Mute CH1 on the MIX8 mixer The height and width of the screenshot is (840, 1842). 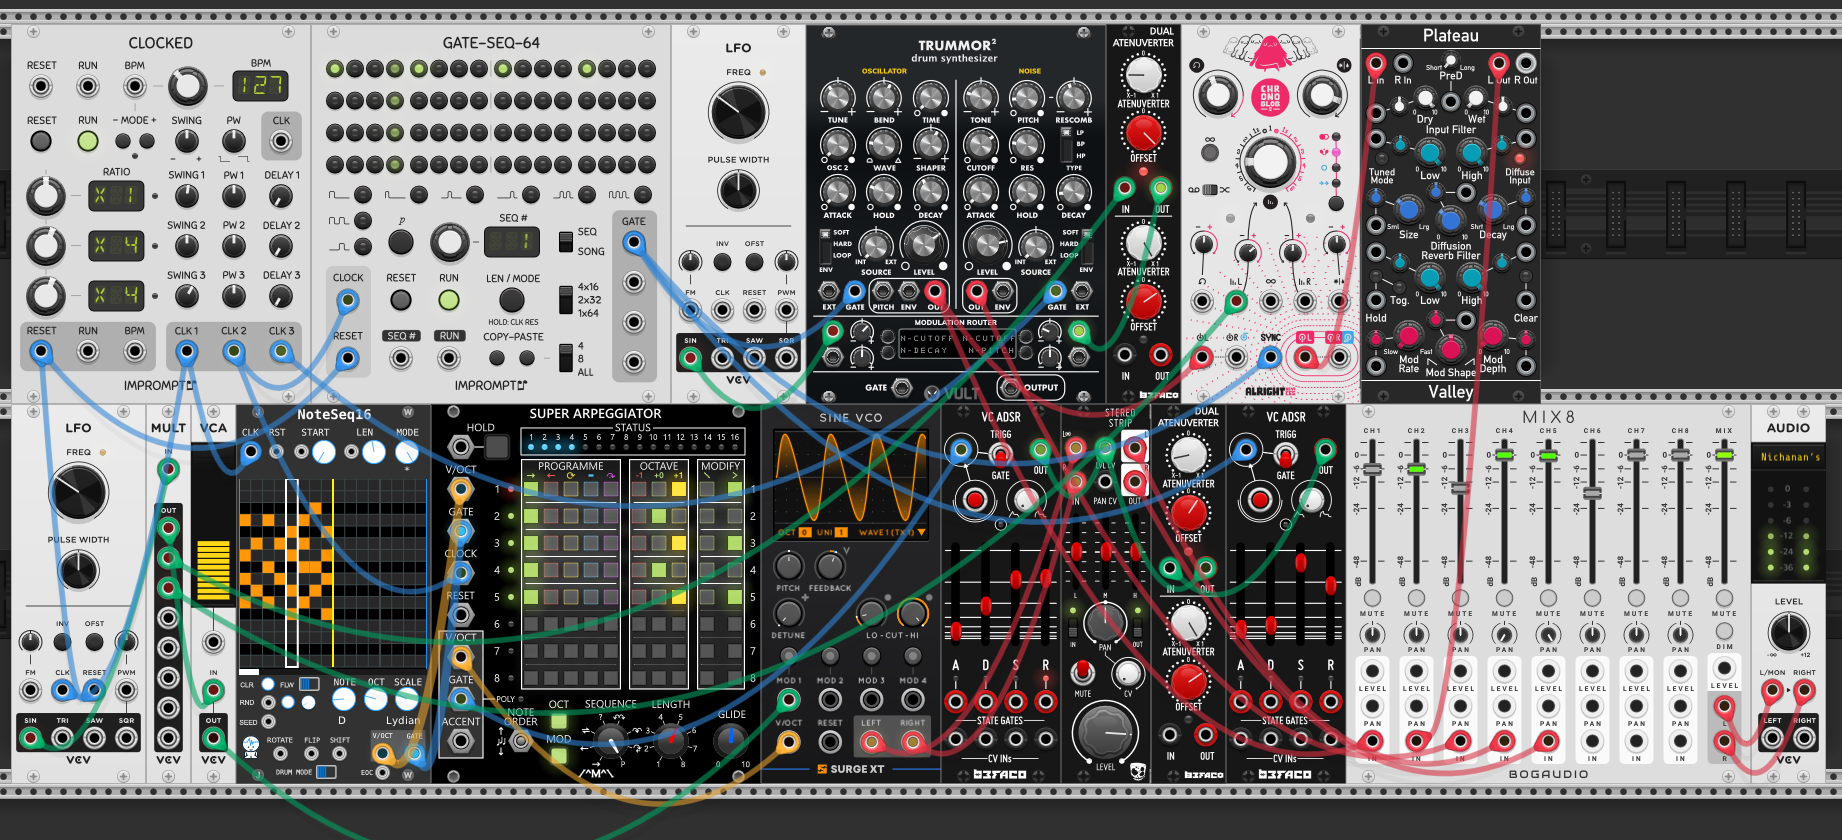point(1372,598)
